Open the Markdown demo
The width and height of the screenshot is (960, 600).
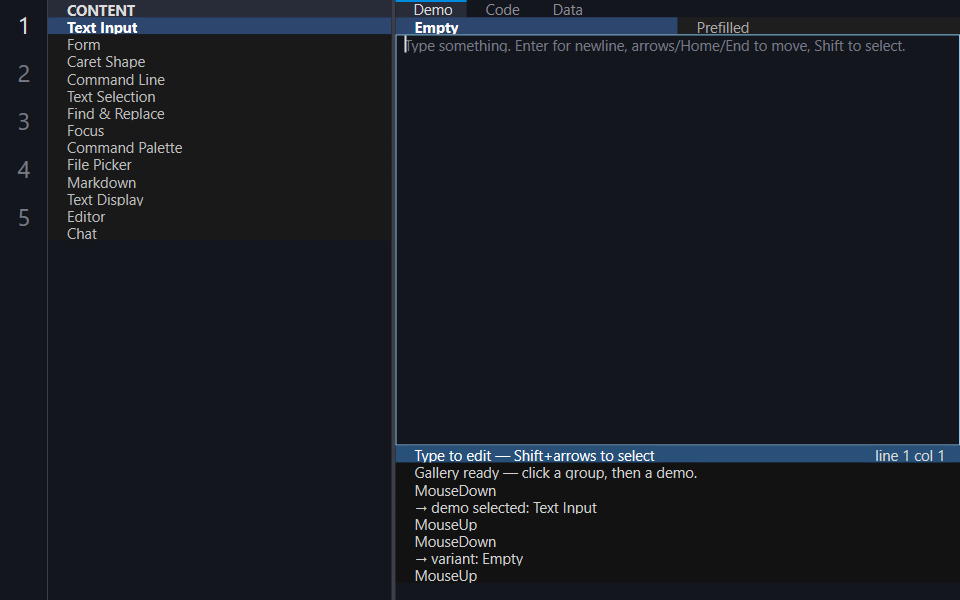tap(219, 182)
